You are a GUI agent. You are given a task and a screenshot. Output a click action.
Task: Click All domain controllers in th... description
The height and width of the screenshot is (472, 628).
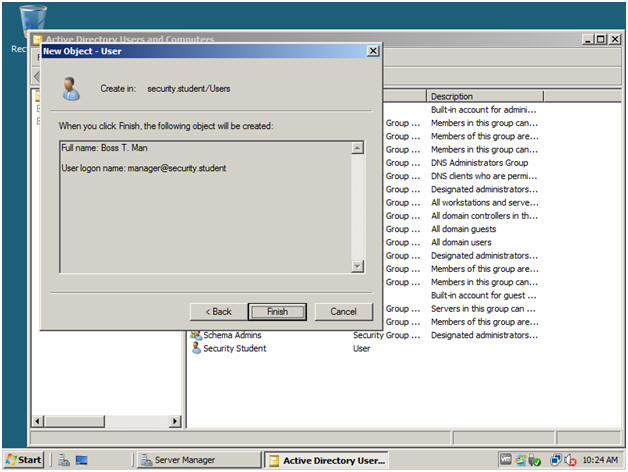(x=485, y=216)
